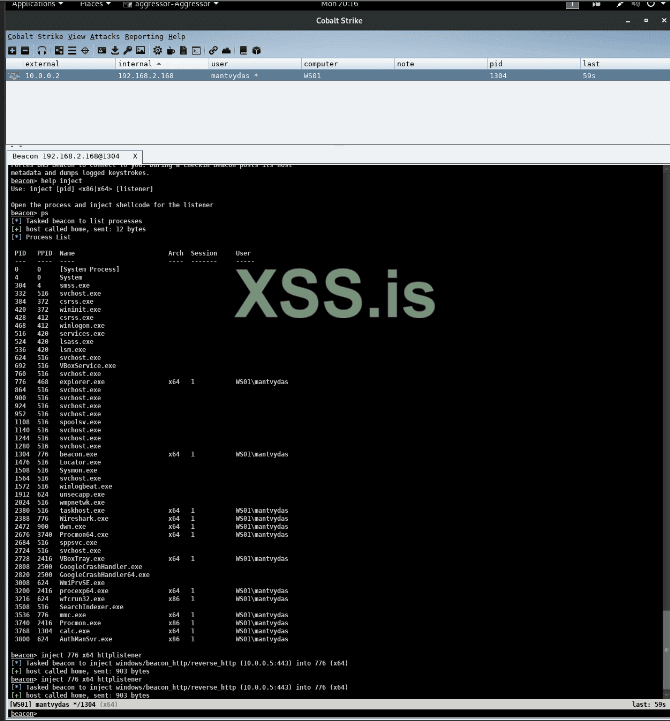Open Configure Listeners headphones icon

tap(42, 51)
